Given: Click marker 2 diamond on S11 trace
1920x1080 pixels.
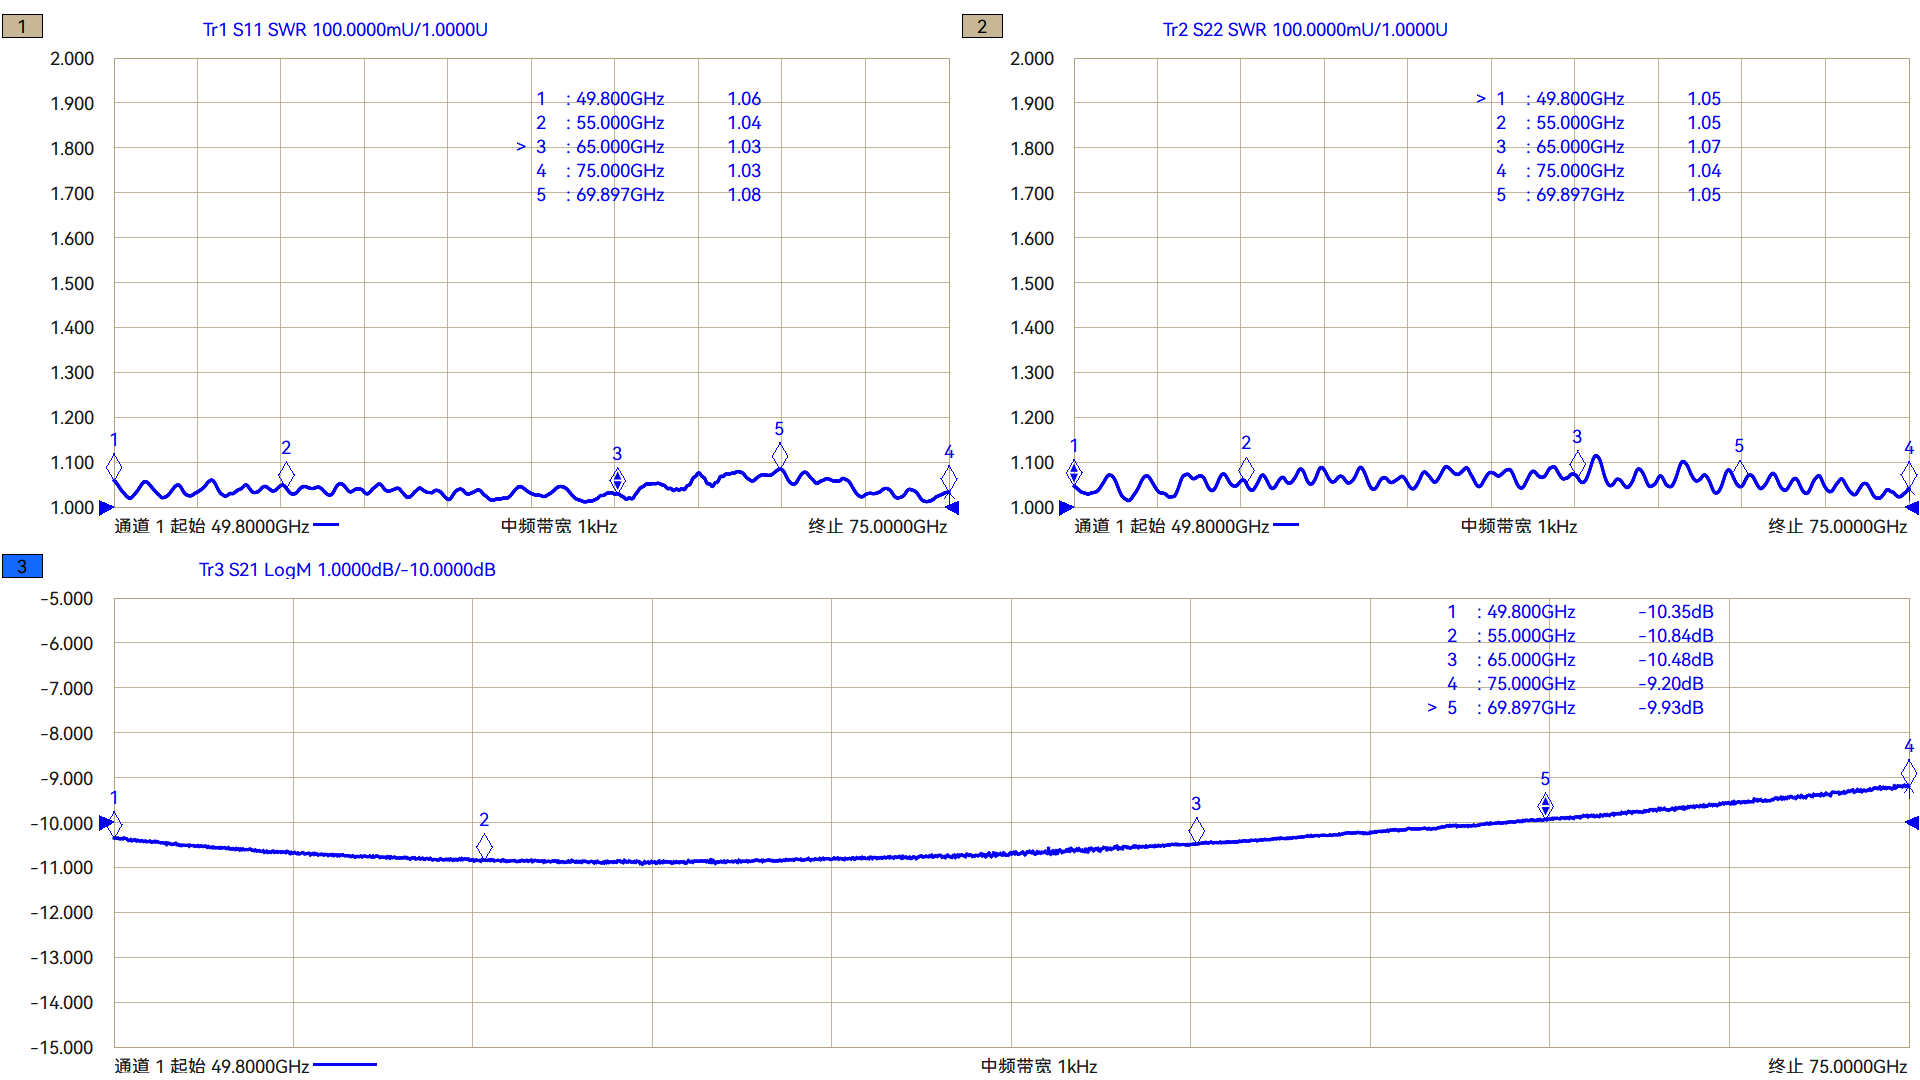Looking at the screenshot, I should tap(286, 474).
